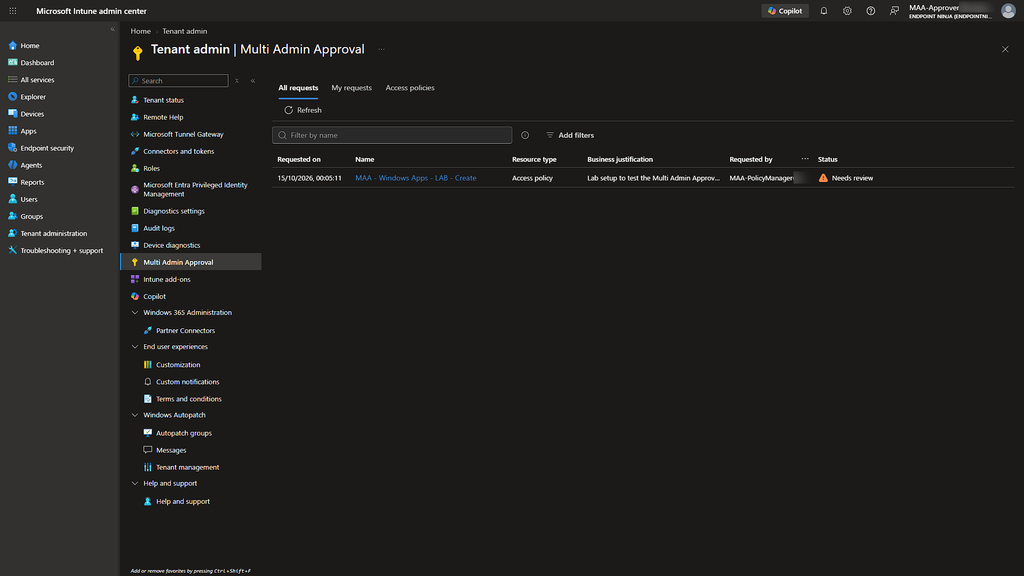Clear the tenant menu search
The height and width of the screenshot is (576, 1024).
click(237, 81)
